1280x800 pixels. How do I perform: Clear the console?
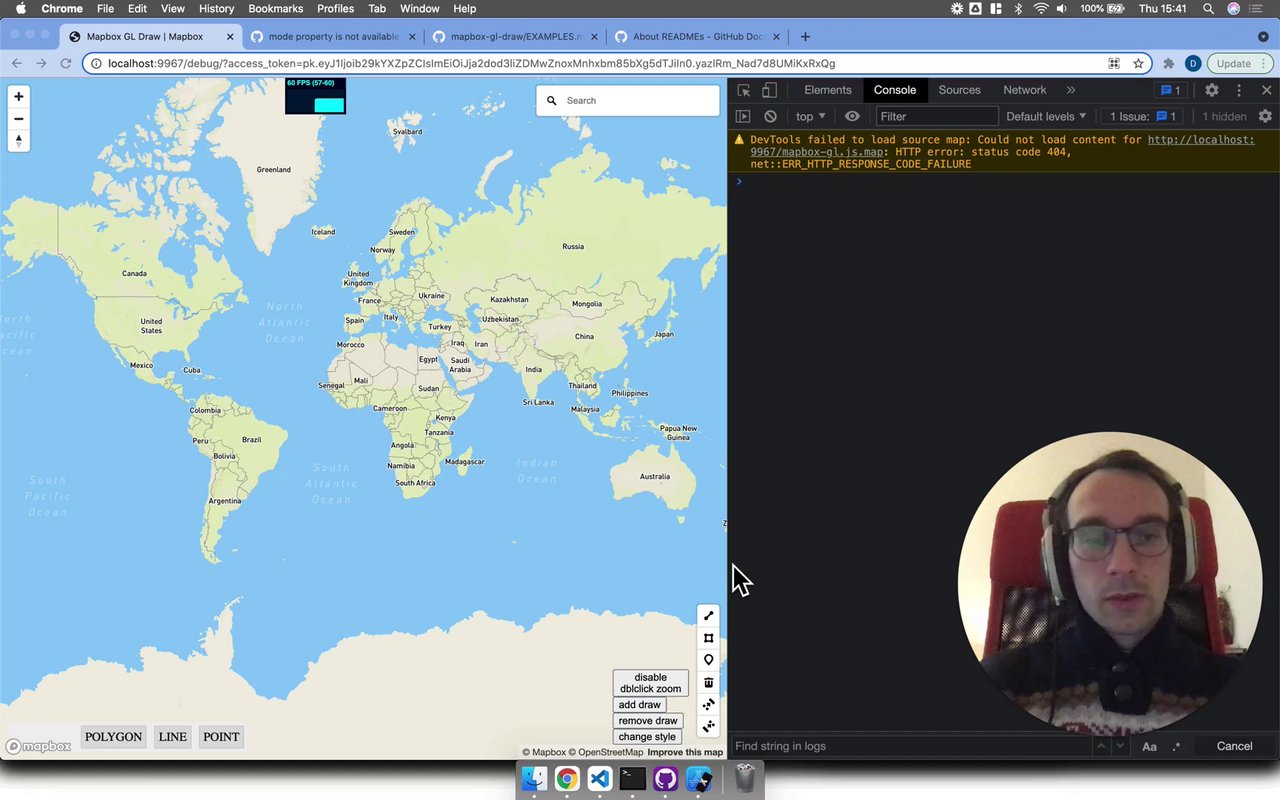(x=770, y=116)
